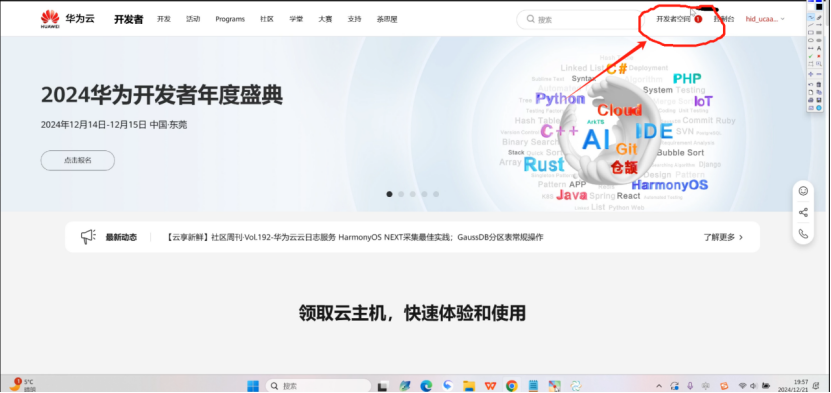Click the floppy disk save icon
Screen dimensions: 831x393
coord(819,100)
